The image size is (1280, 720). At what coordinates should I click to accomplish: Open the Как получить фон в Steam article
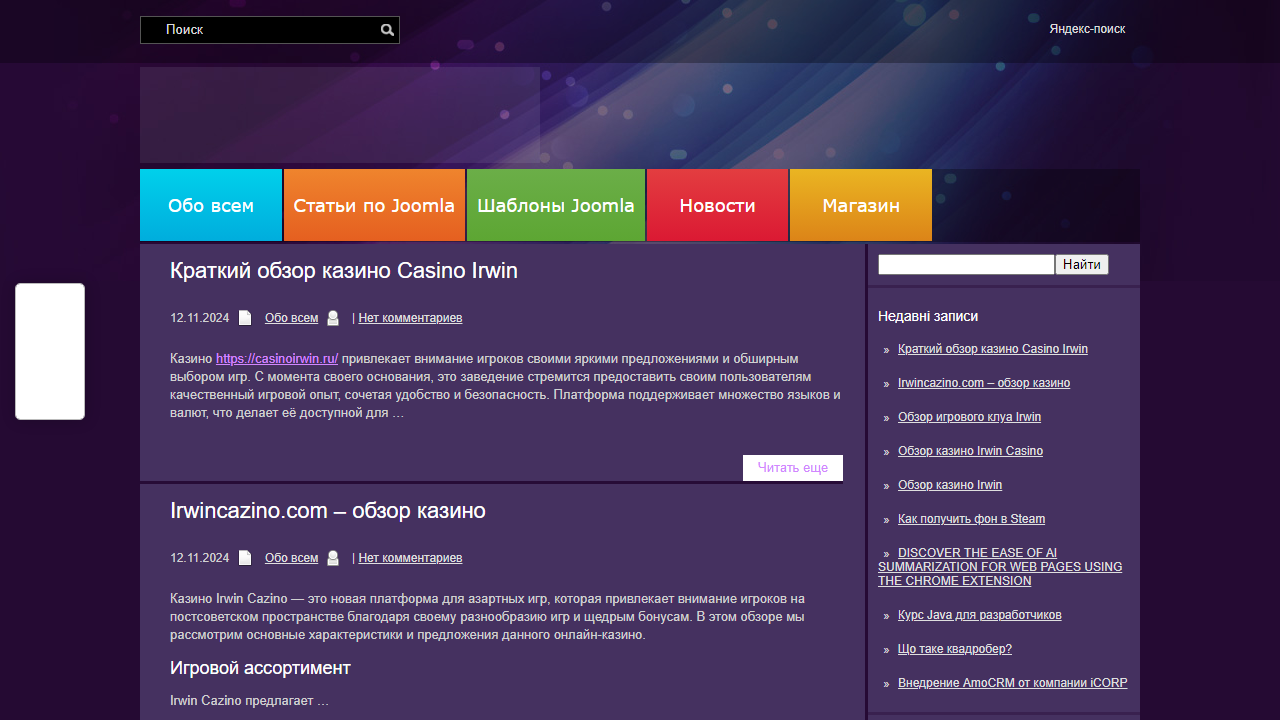click(x=971, y=518)
